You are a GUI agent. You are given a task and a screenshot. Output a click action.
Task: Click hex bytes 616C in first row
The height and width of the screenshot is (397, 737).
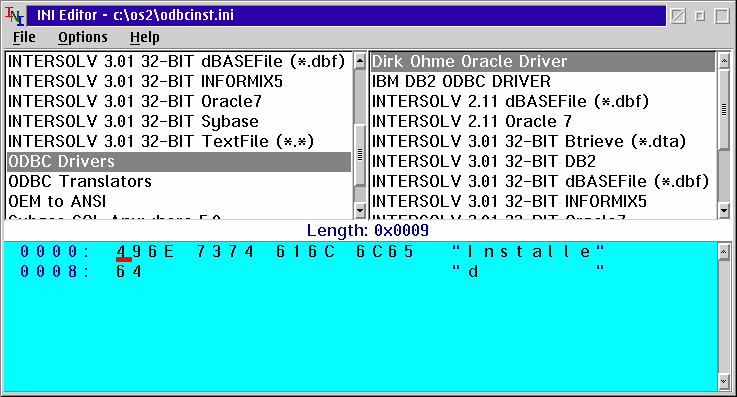305,251
